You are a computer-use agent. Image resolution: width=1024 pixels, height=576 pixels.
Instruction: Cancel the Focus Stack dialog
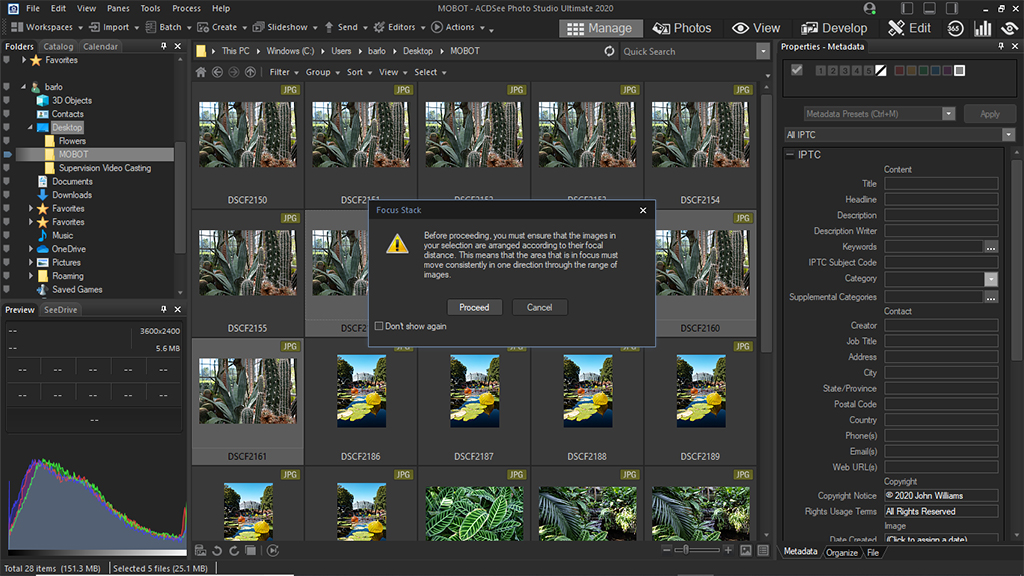(539, 307)
